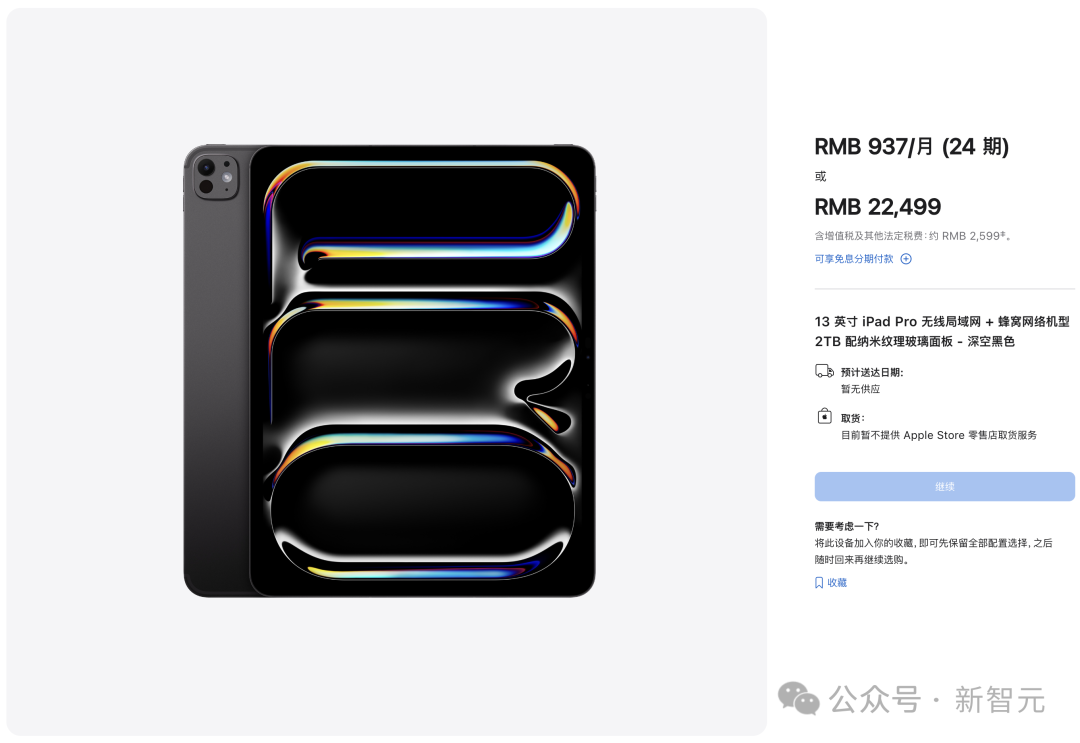
Task: Click the Apple Store pickup bag icon
Action: [824, 416]
